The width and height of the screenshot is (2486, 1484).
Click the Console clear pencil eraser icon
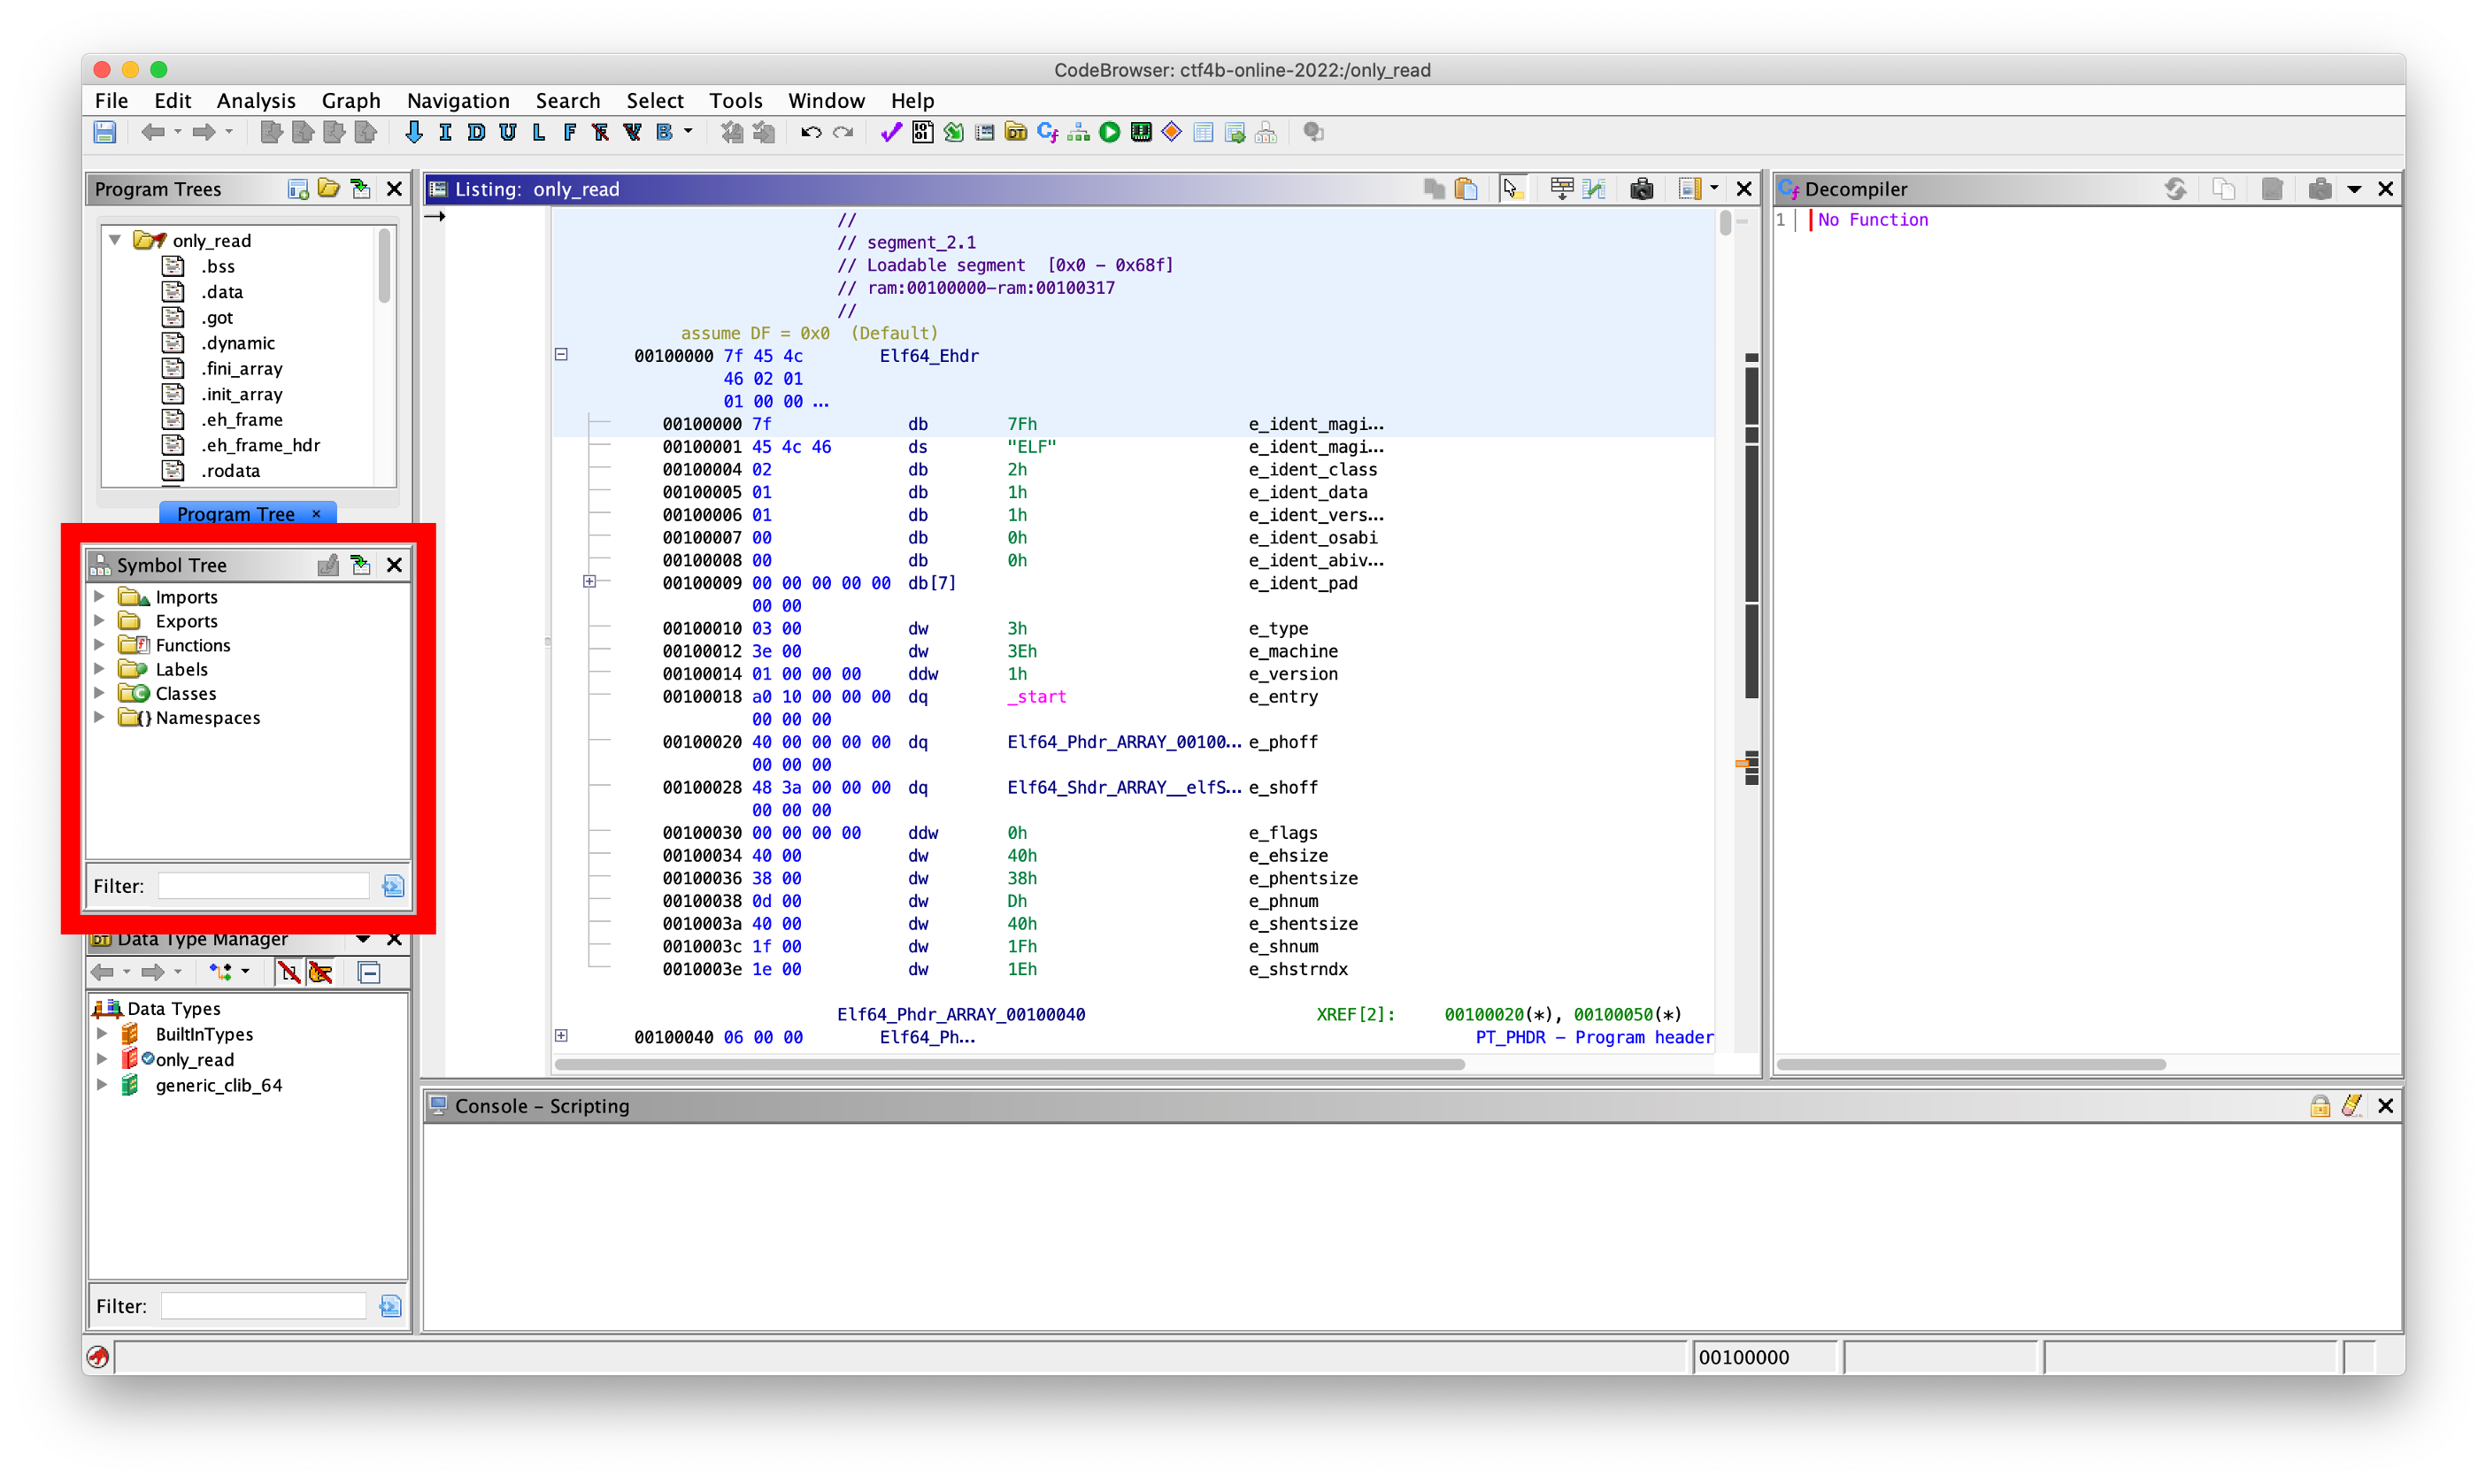2352,1105
